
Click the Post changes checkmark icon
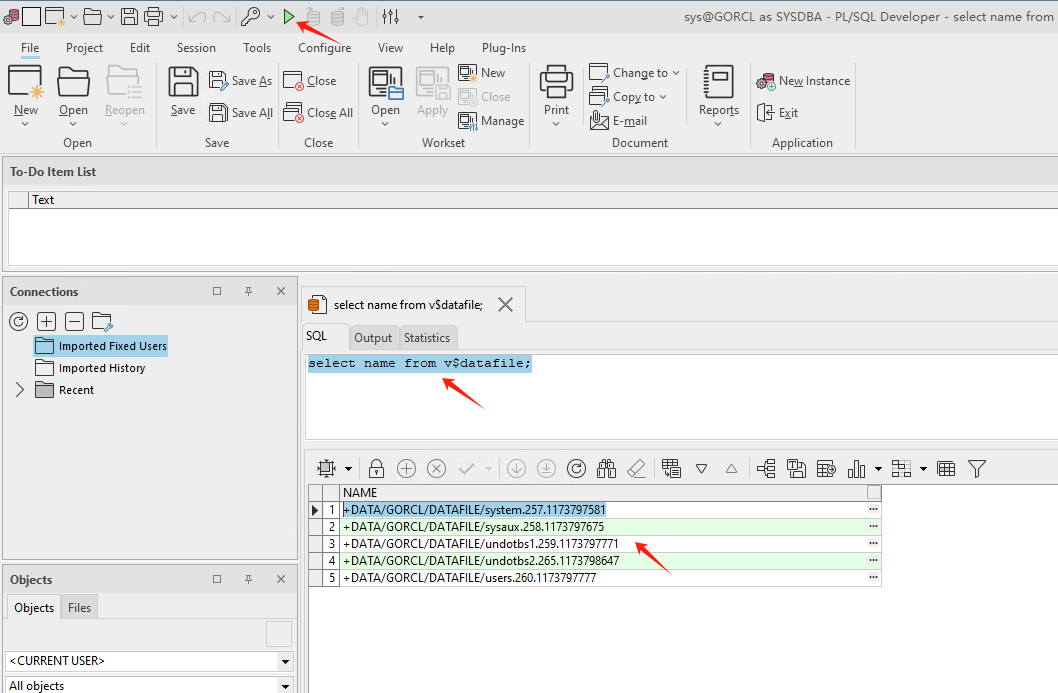tap(466, 468)
